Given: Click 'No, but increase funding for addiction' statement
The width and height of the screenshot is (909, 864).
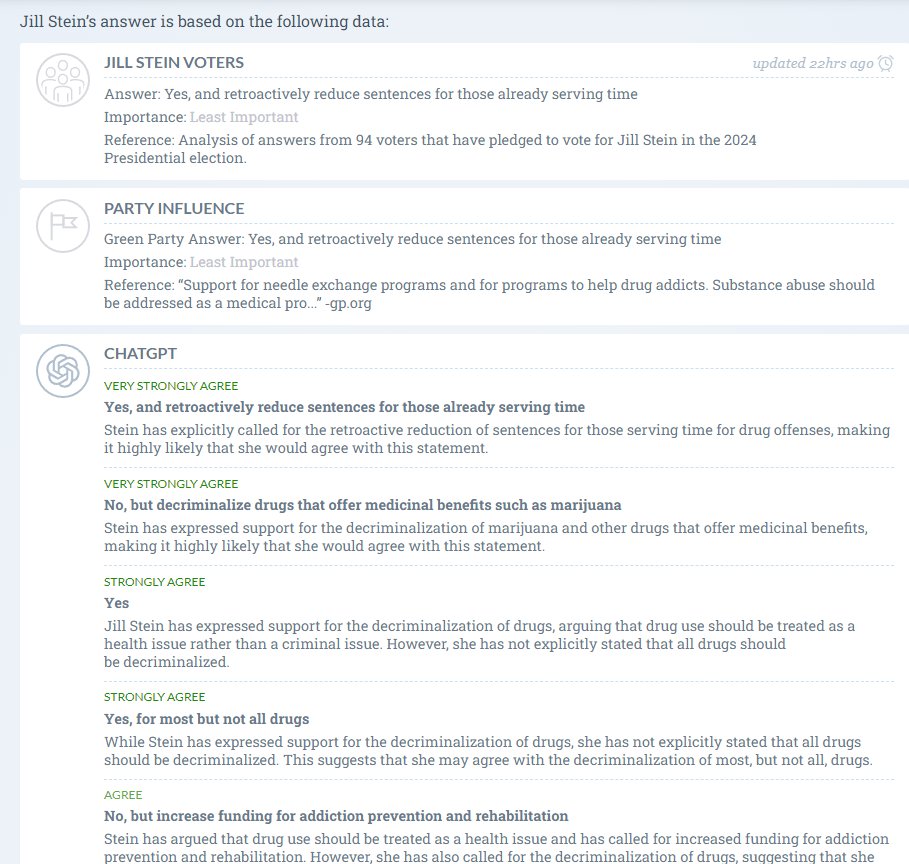Looking at the screenshot, I should pyautogui.click(x=336, y=816).
